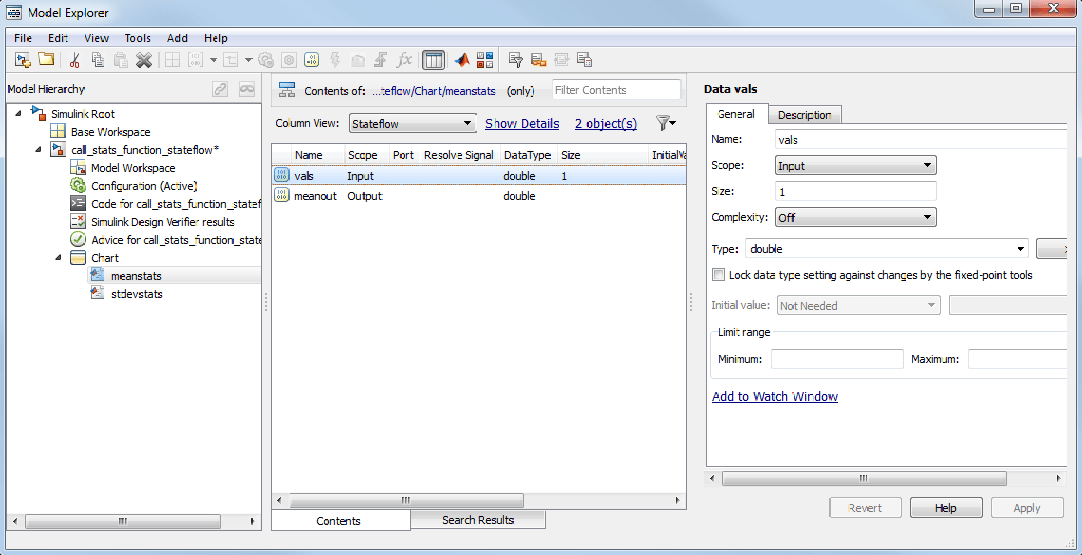Screen dimensions: 1082x555
Task: Click the orange linked-blocks toolbar icon
Action: [539, 60]
